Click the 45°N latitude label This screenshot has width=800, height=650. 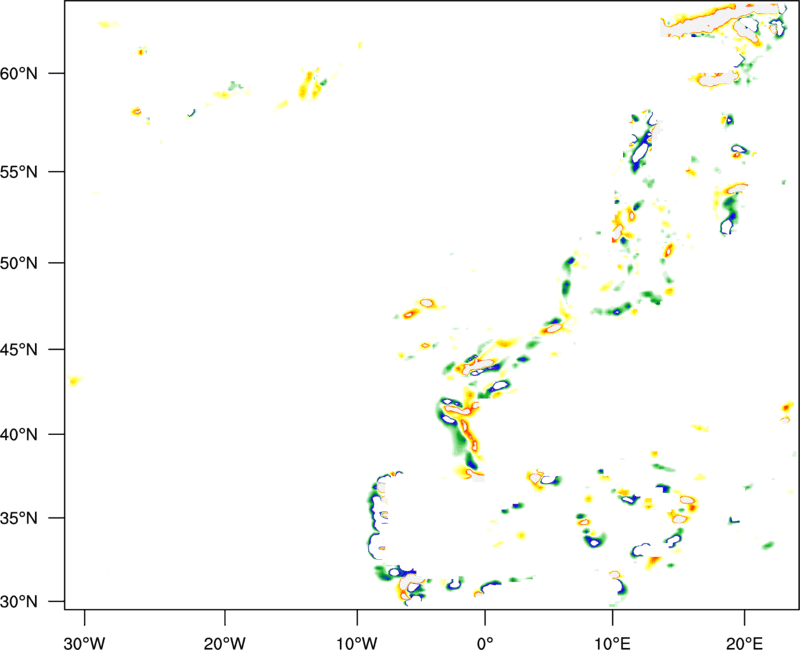(x=19, y=350)
